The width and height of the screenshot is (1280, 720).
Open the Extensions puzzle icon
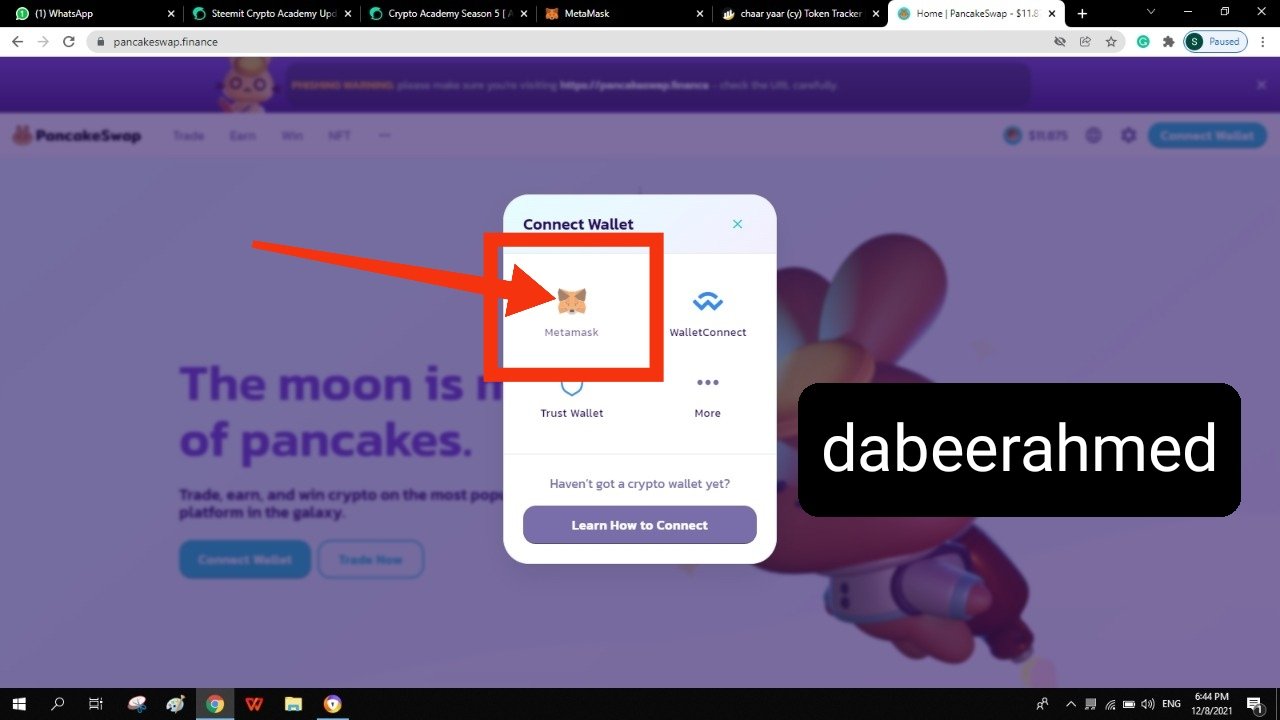coord(1168,42)
